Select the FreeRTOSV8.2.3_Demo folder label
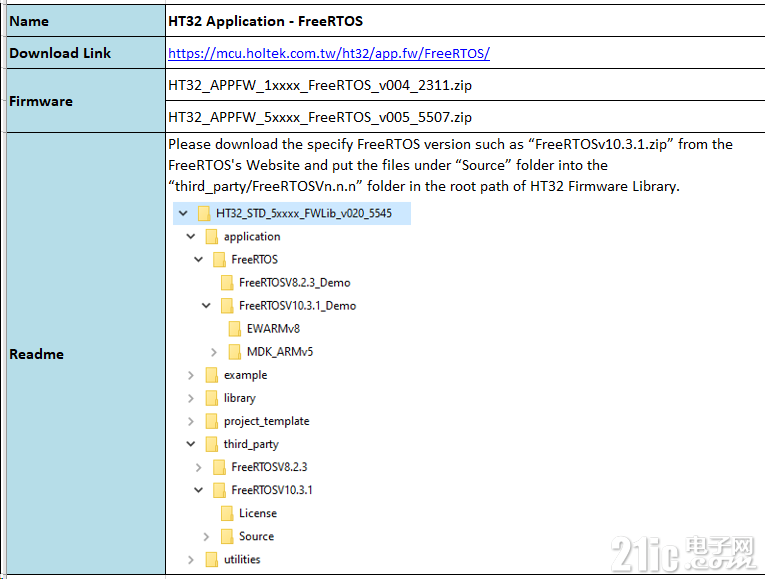This screenshot has height=579, width=765. pyautogui.click(x=295, y=283)
